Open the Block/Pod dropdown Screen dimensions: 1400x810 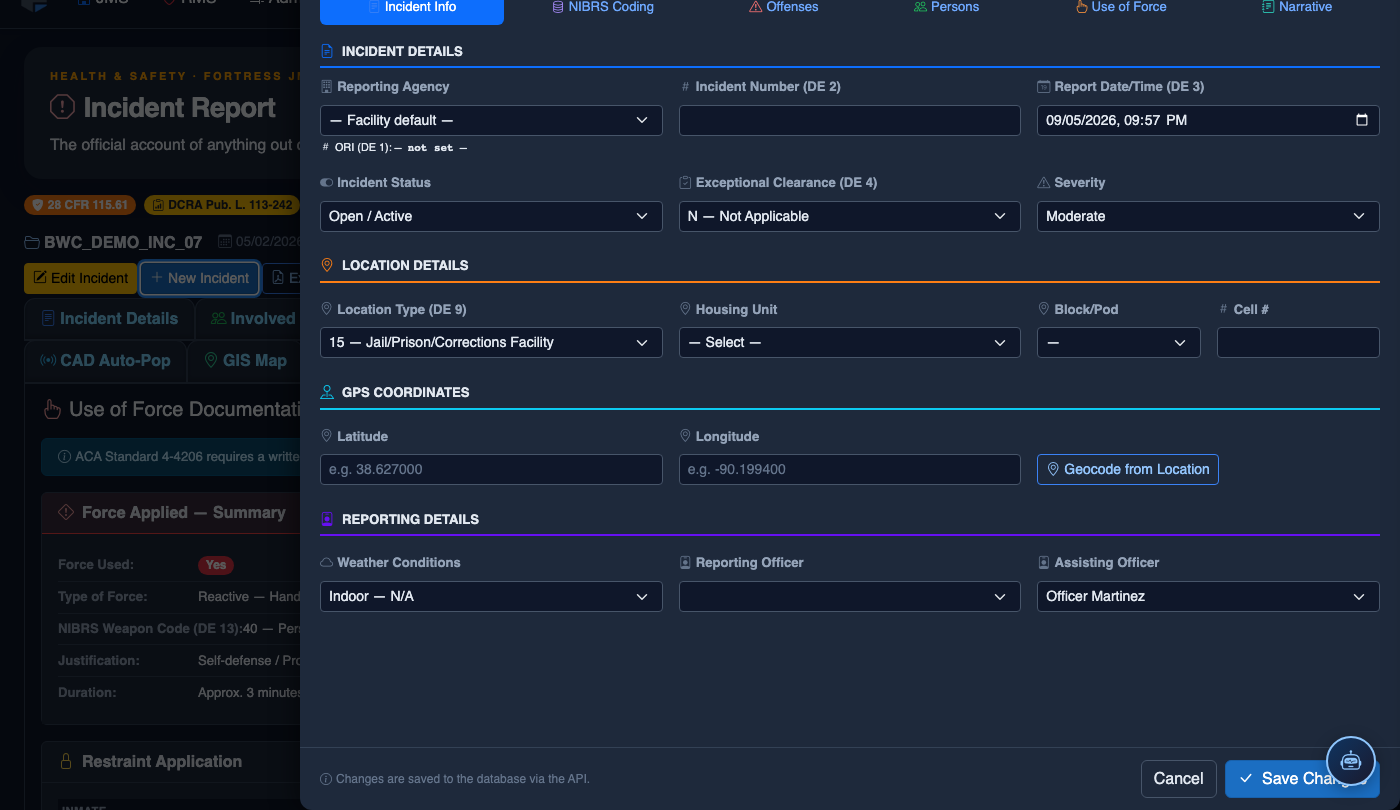pyautogui.click(x=1119, y=342)
